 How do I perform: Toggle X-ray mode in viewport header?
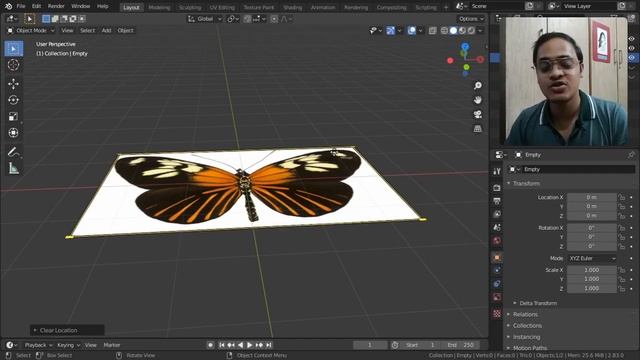point(432,31)
